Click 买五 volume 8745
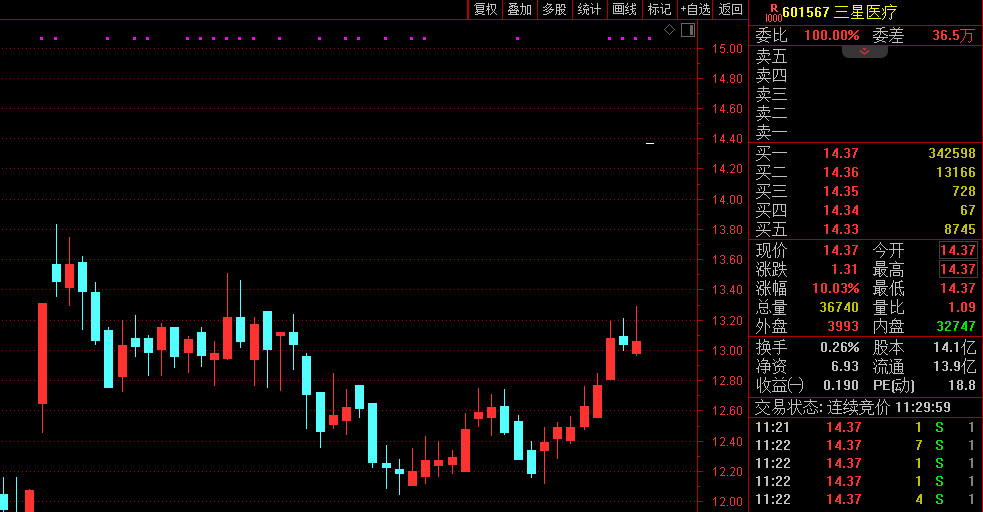This screenshot has width=983, height=512. (960, 229)
